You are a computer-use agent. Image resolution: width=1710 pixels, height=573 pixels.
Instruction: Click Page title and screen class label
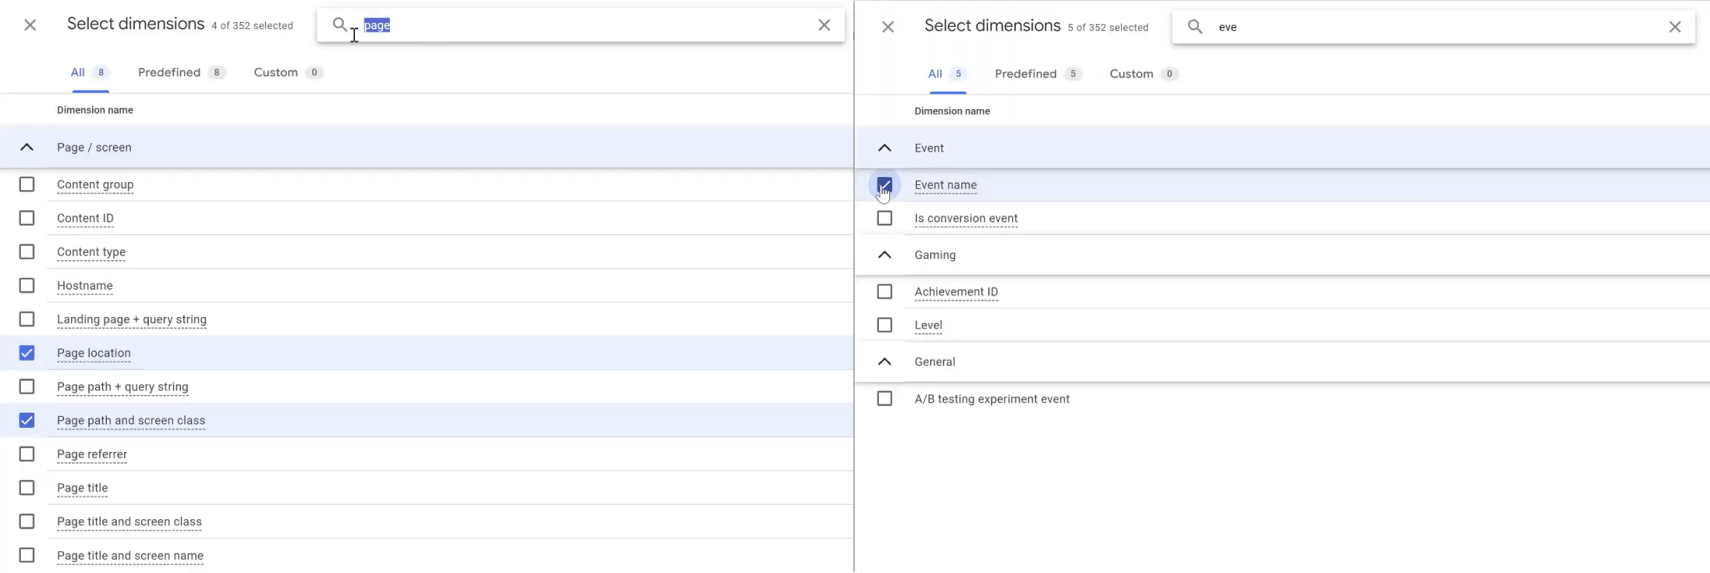(x=129, y=522)
